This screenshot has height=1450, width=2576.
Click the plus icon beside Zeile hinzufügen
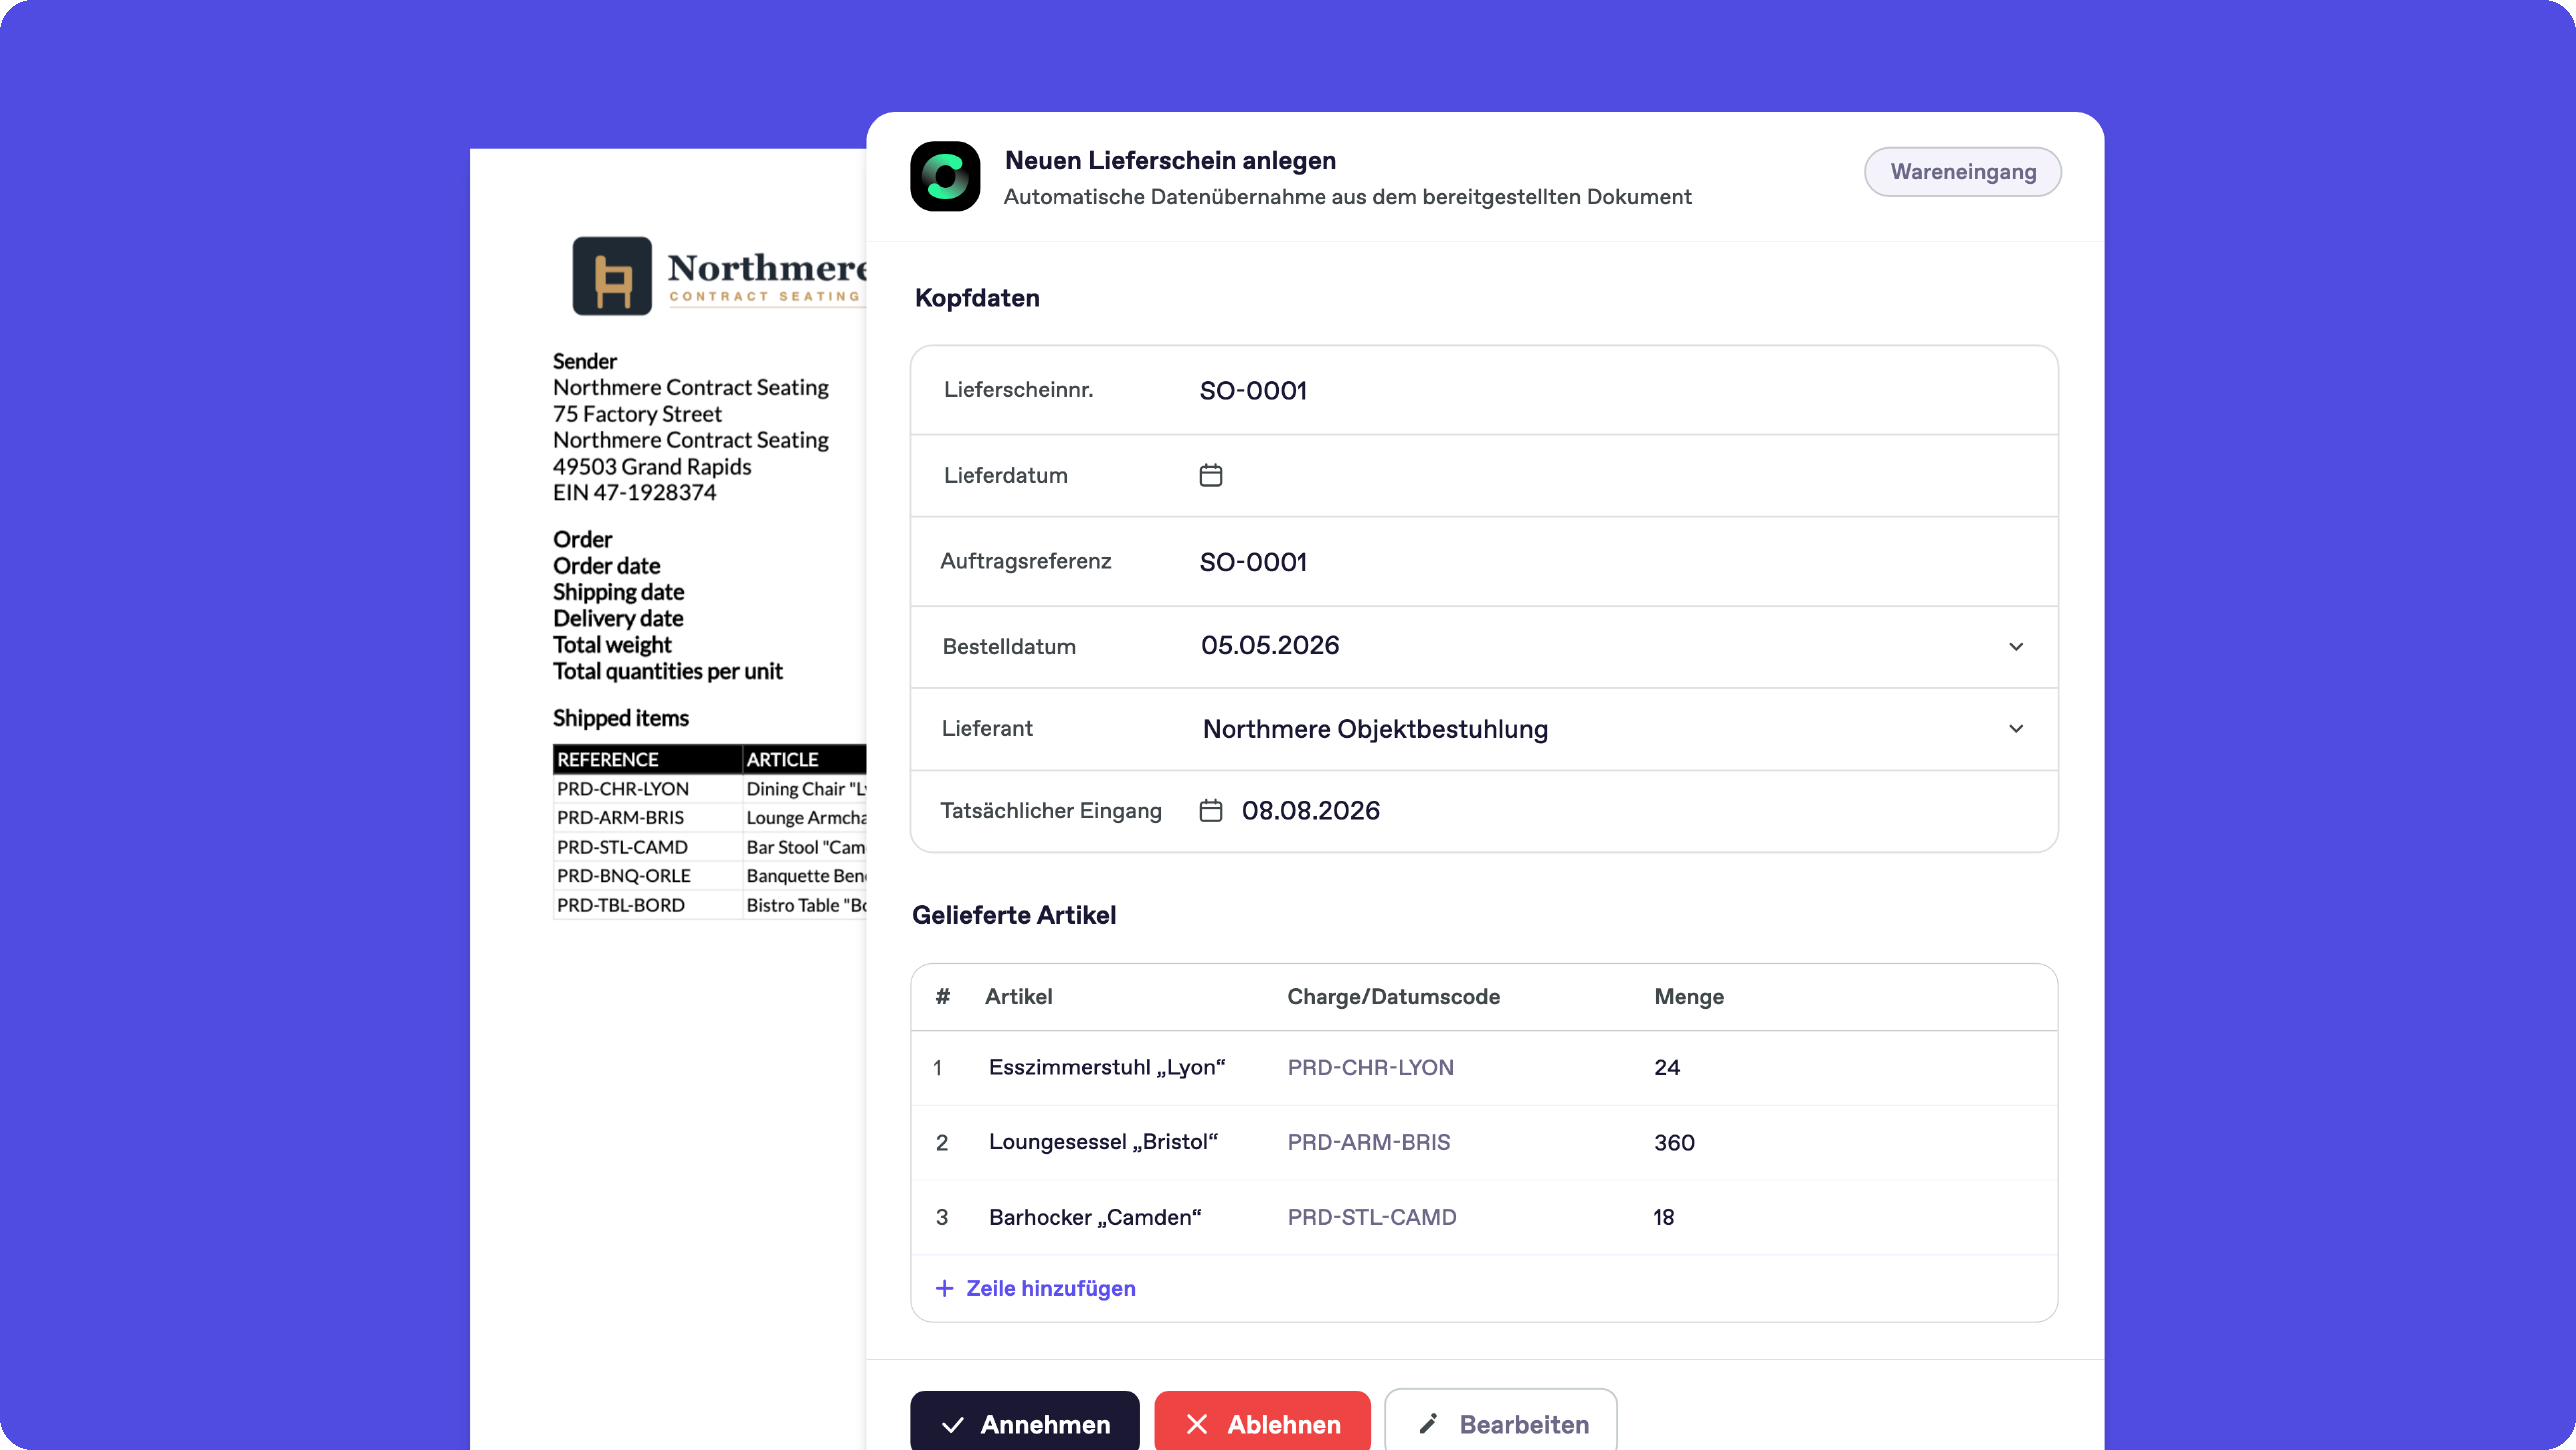pos(944,1288)
